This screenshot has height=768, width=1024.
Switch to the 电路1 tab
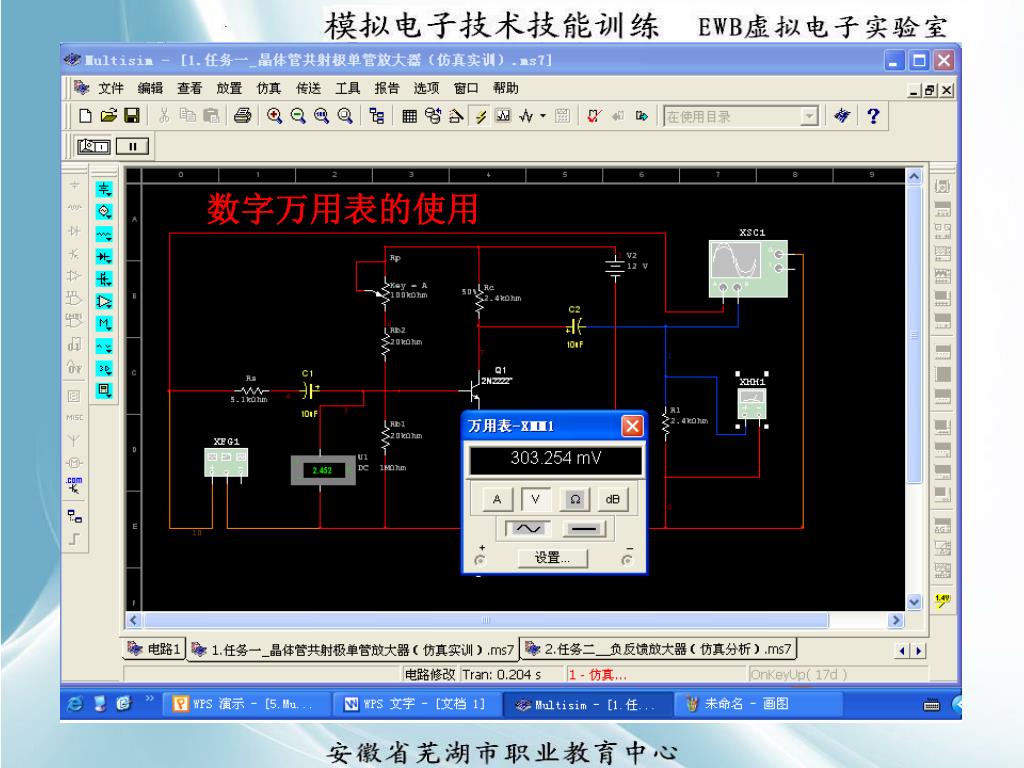coord(154,649)
